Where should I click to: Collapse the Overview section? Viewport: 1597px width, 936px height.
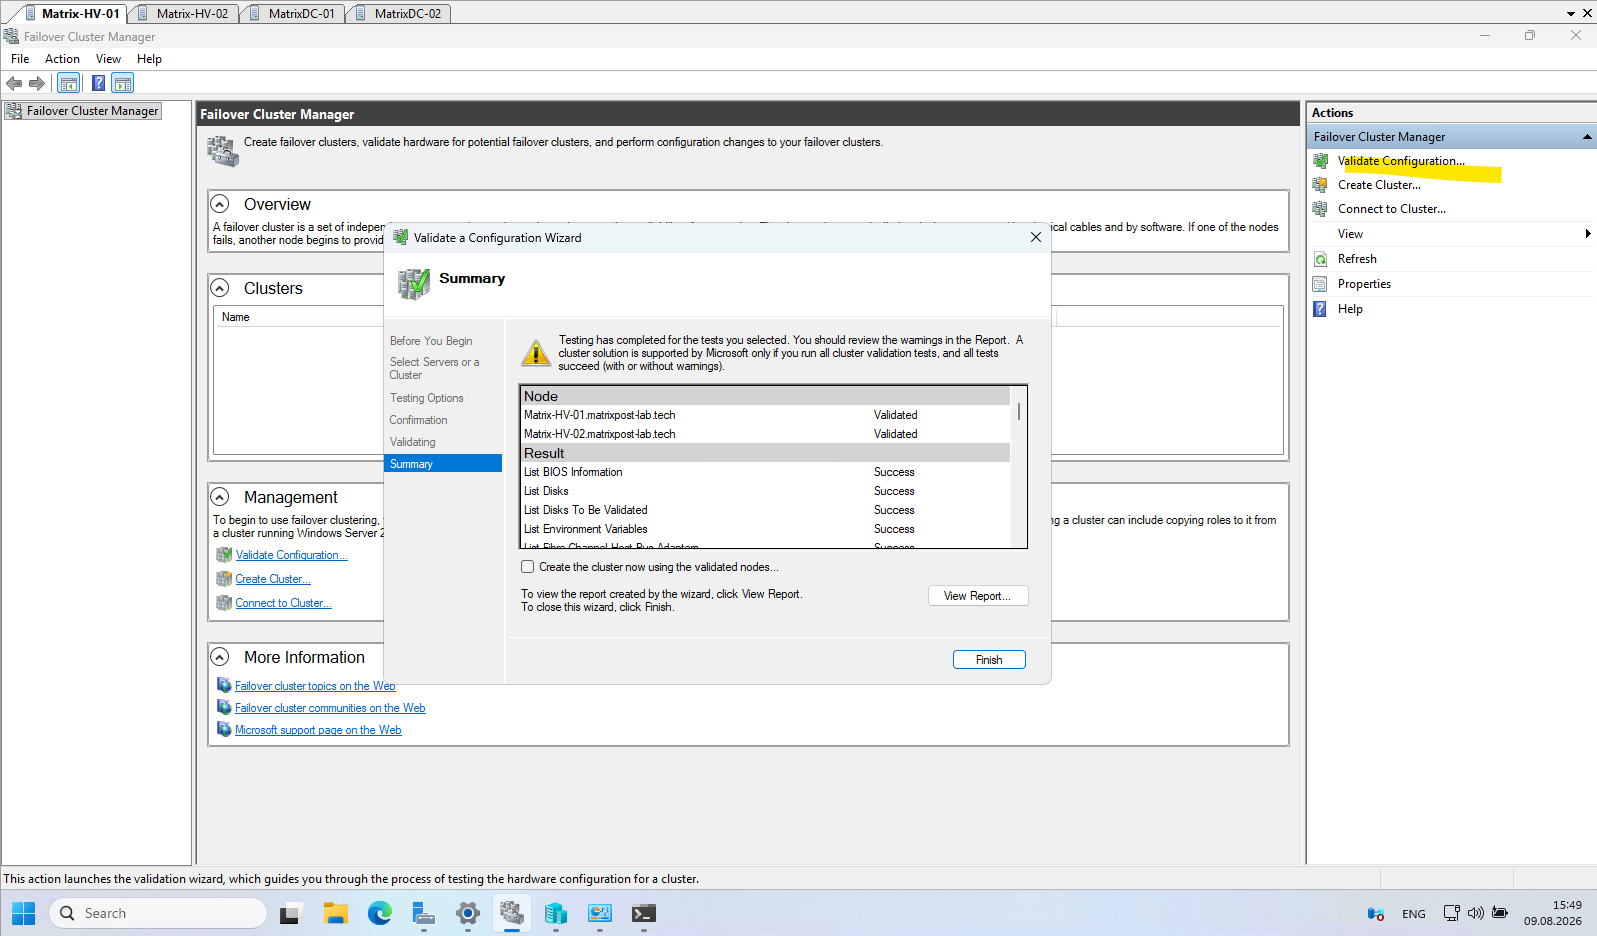click(220, 204)
